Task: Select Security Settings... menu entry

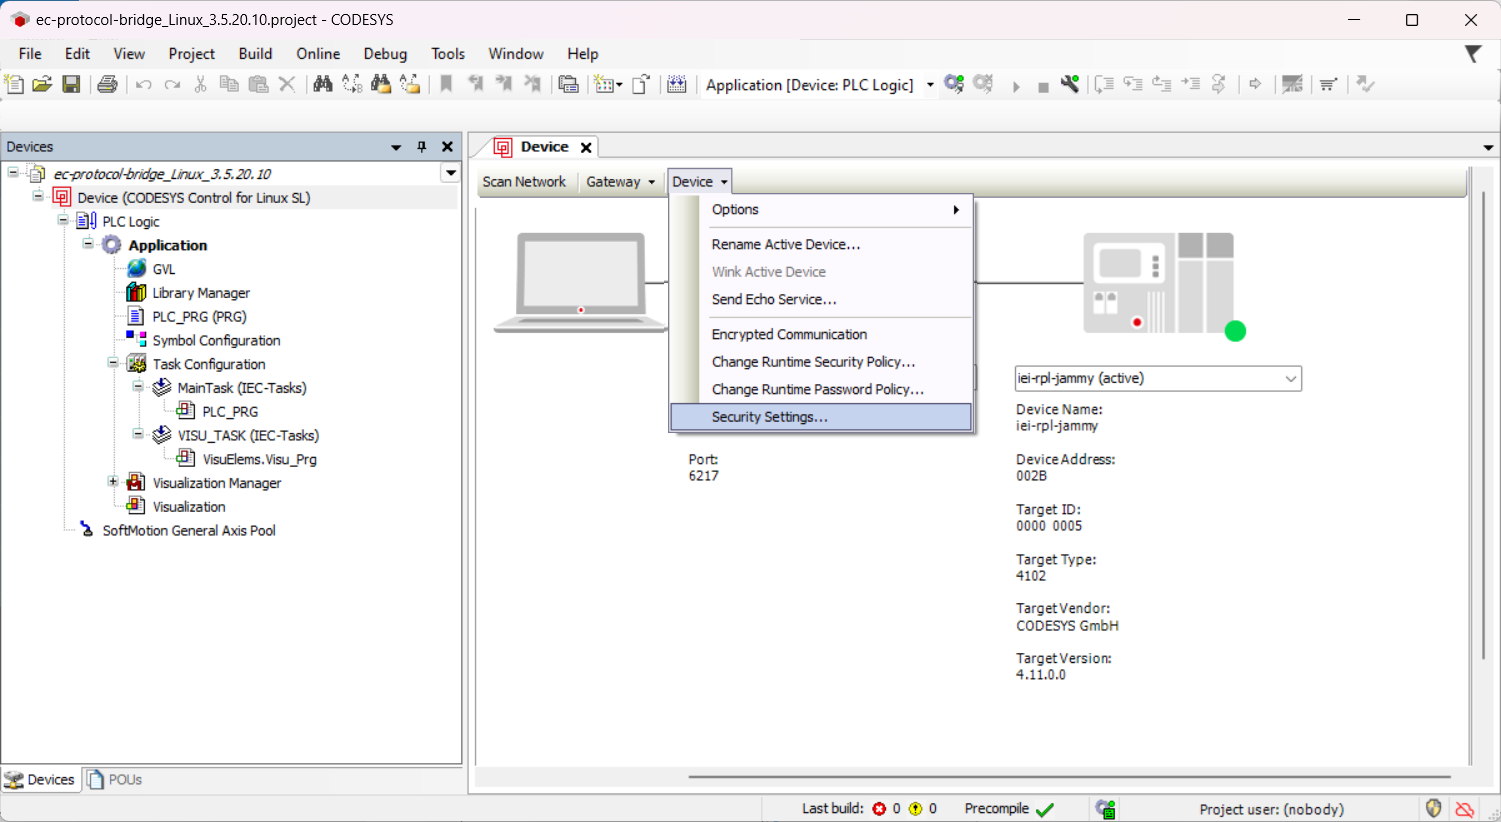Action: (x=821, y=417)
